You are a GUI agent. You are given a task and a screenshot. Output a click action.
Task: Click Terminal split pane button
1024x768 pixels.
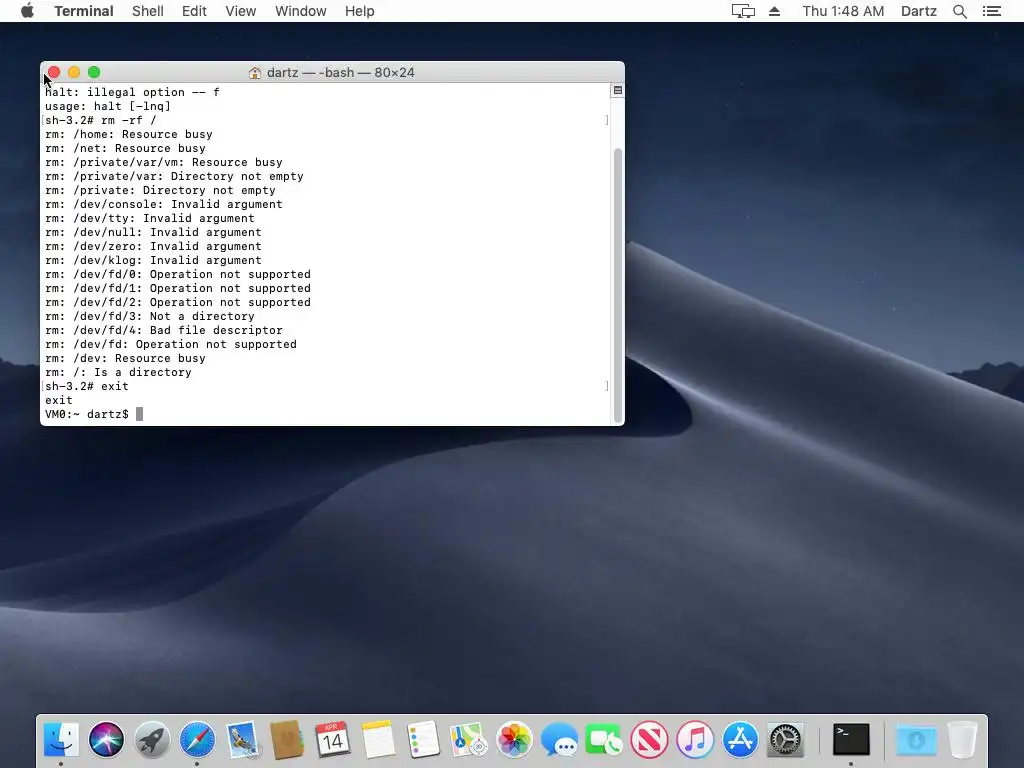pyautogui.click(x=617, y=90)
